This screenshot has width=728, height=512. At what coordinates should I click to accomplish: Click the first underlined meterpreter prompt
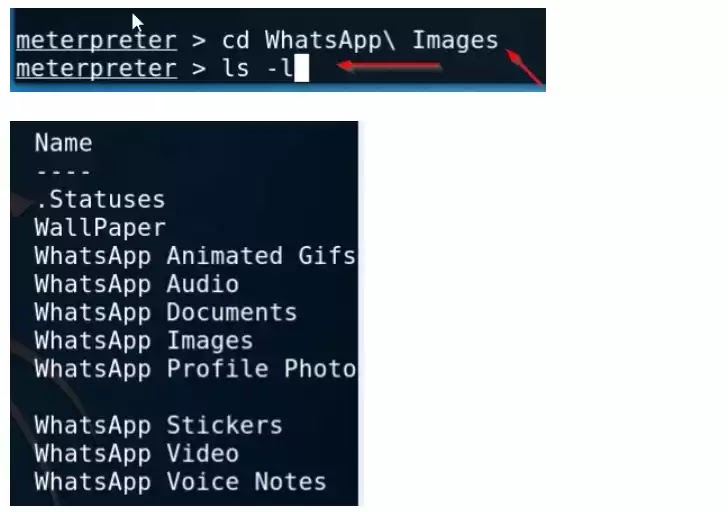96,40
